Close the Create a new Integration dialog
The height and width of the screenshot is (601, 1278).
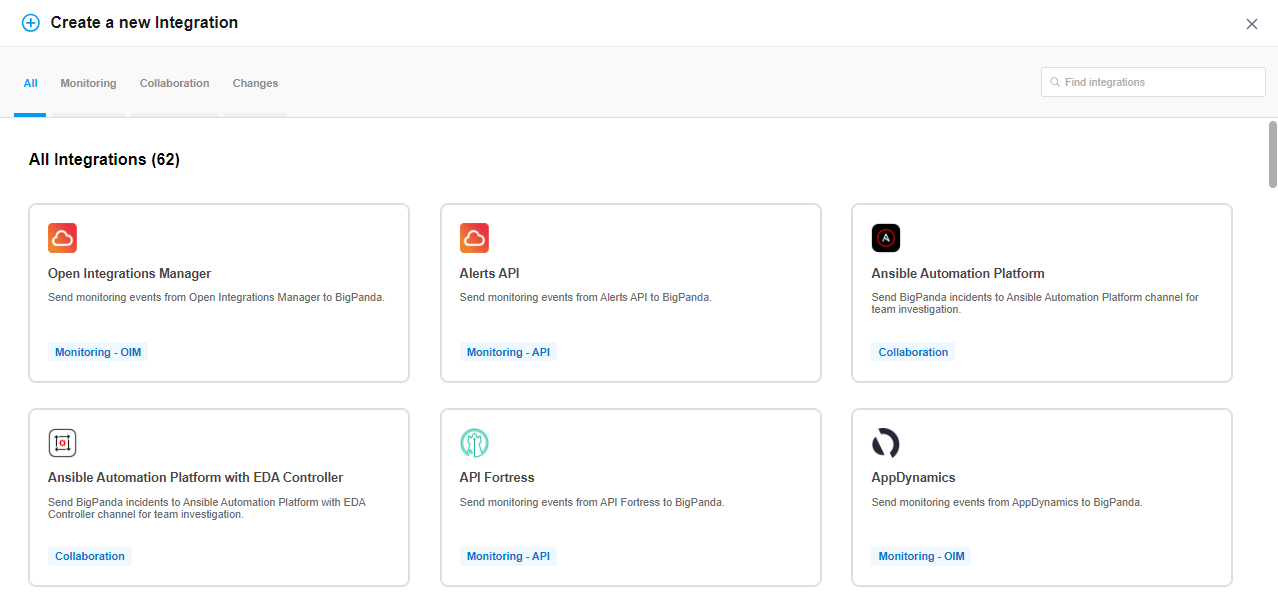tap(1251, 23)
